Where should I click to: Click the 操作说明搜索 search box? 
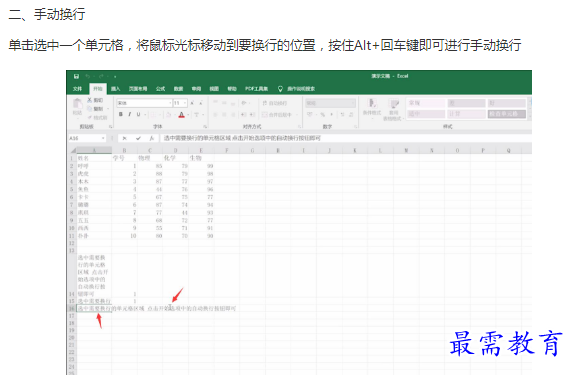(301, 88)
